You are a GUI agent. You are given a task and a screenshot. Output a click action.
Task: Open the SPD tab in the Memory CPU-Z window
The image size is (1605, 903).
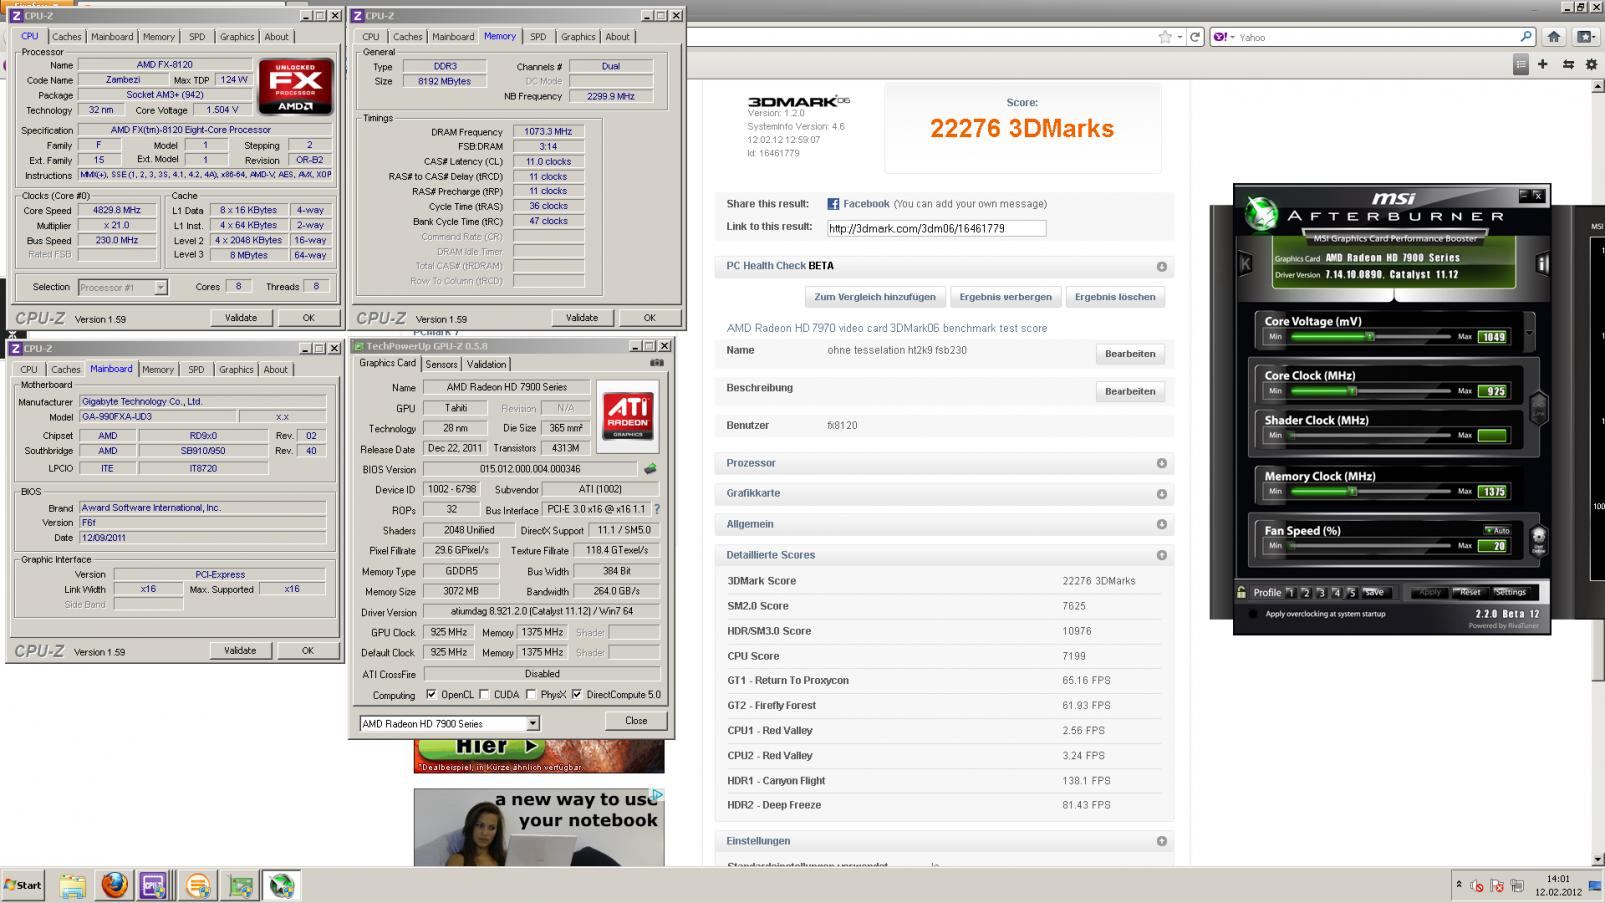538,37
